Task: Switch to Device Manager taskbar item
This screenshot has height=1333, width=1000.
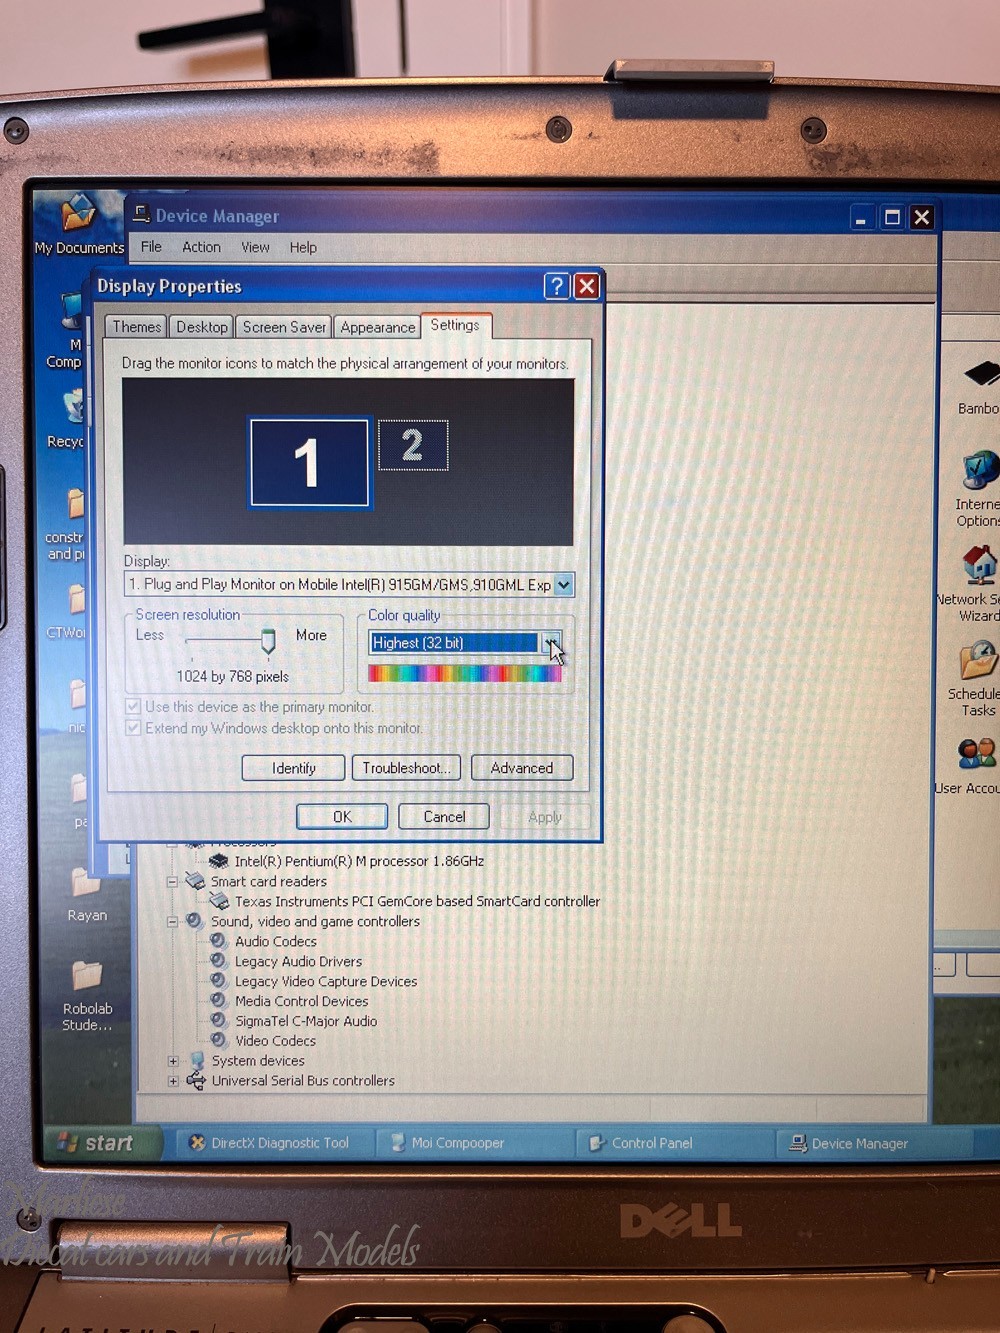Action: coord(875,1143)
